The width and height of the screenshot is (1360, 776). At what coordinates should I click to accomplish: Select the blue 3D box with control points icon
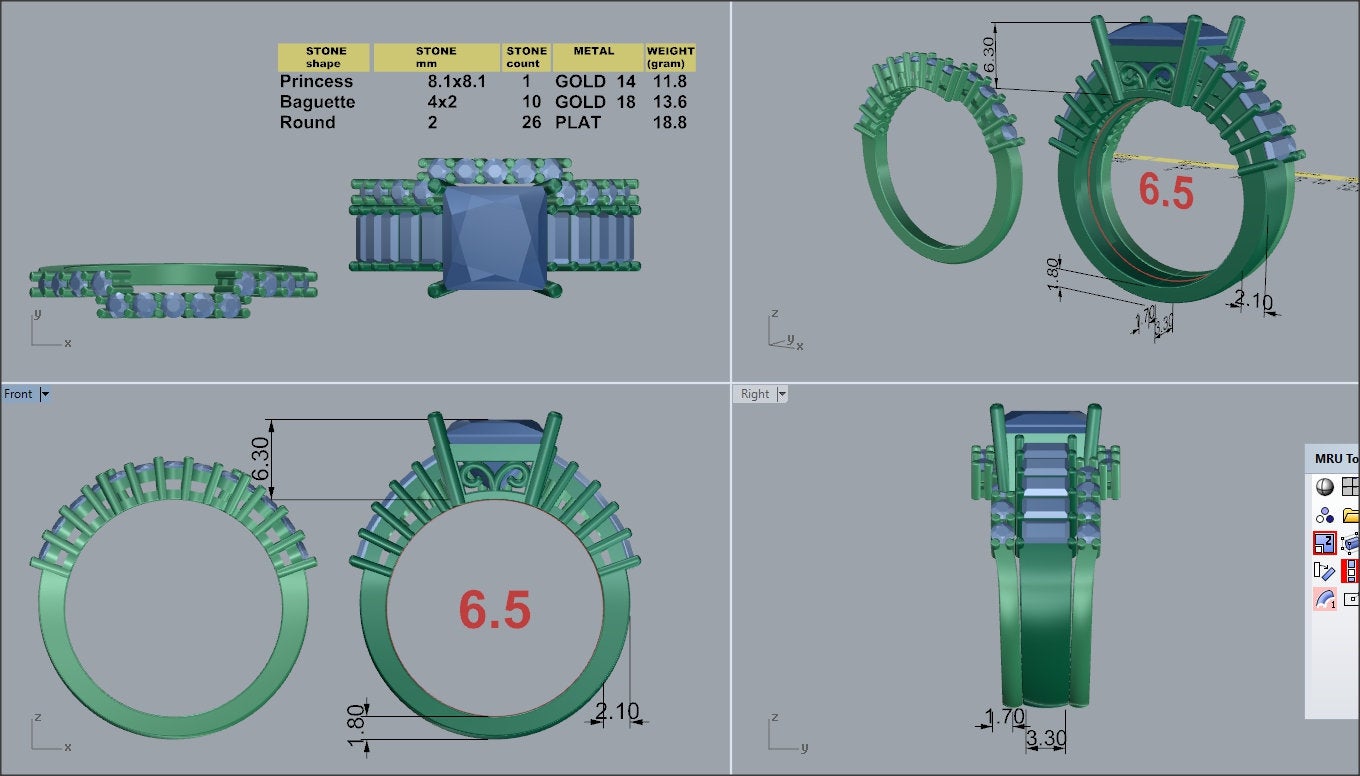pos(1351,543)
